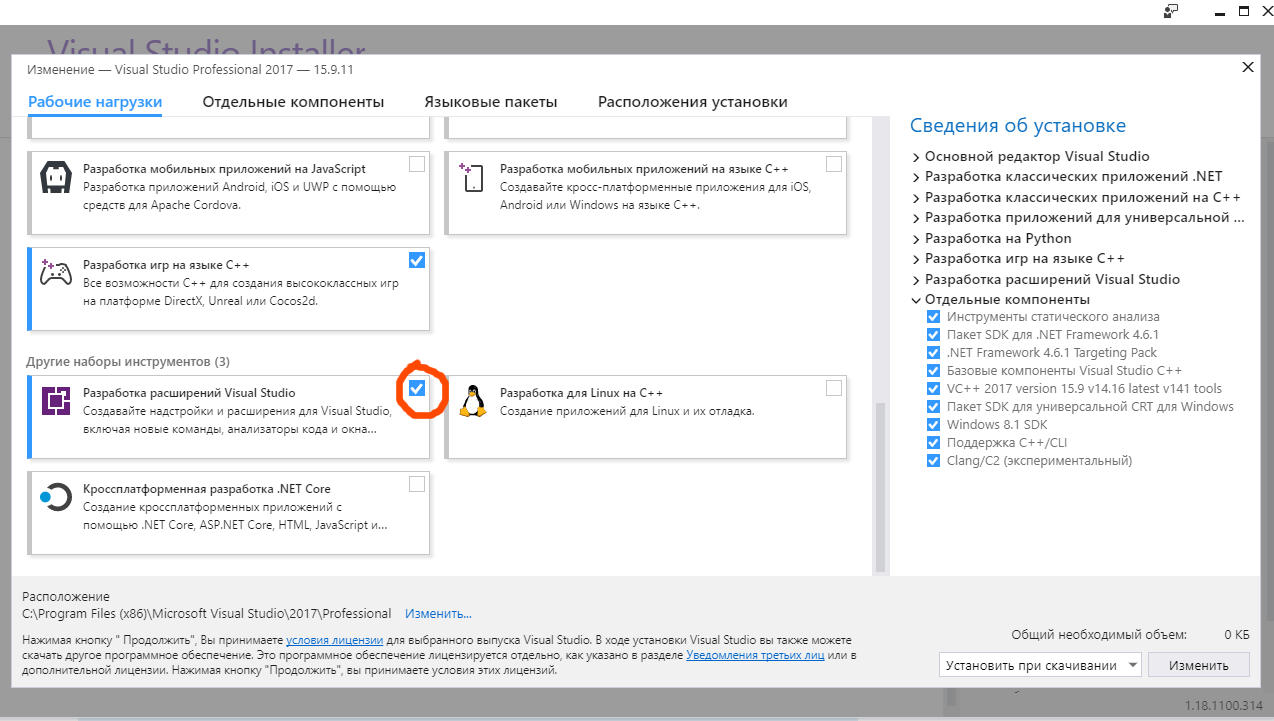Viewport: 1274px width, 721px height.
Task: Expand 'Разработка расширений Visual Studio' in details pane
Action: click(916, 279)
